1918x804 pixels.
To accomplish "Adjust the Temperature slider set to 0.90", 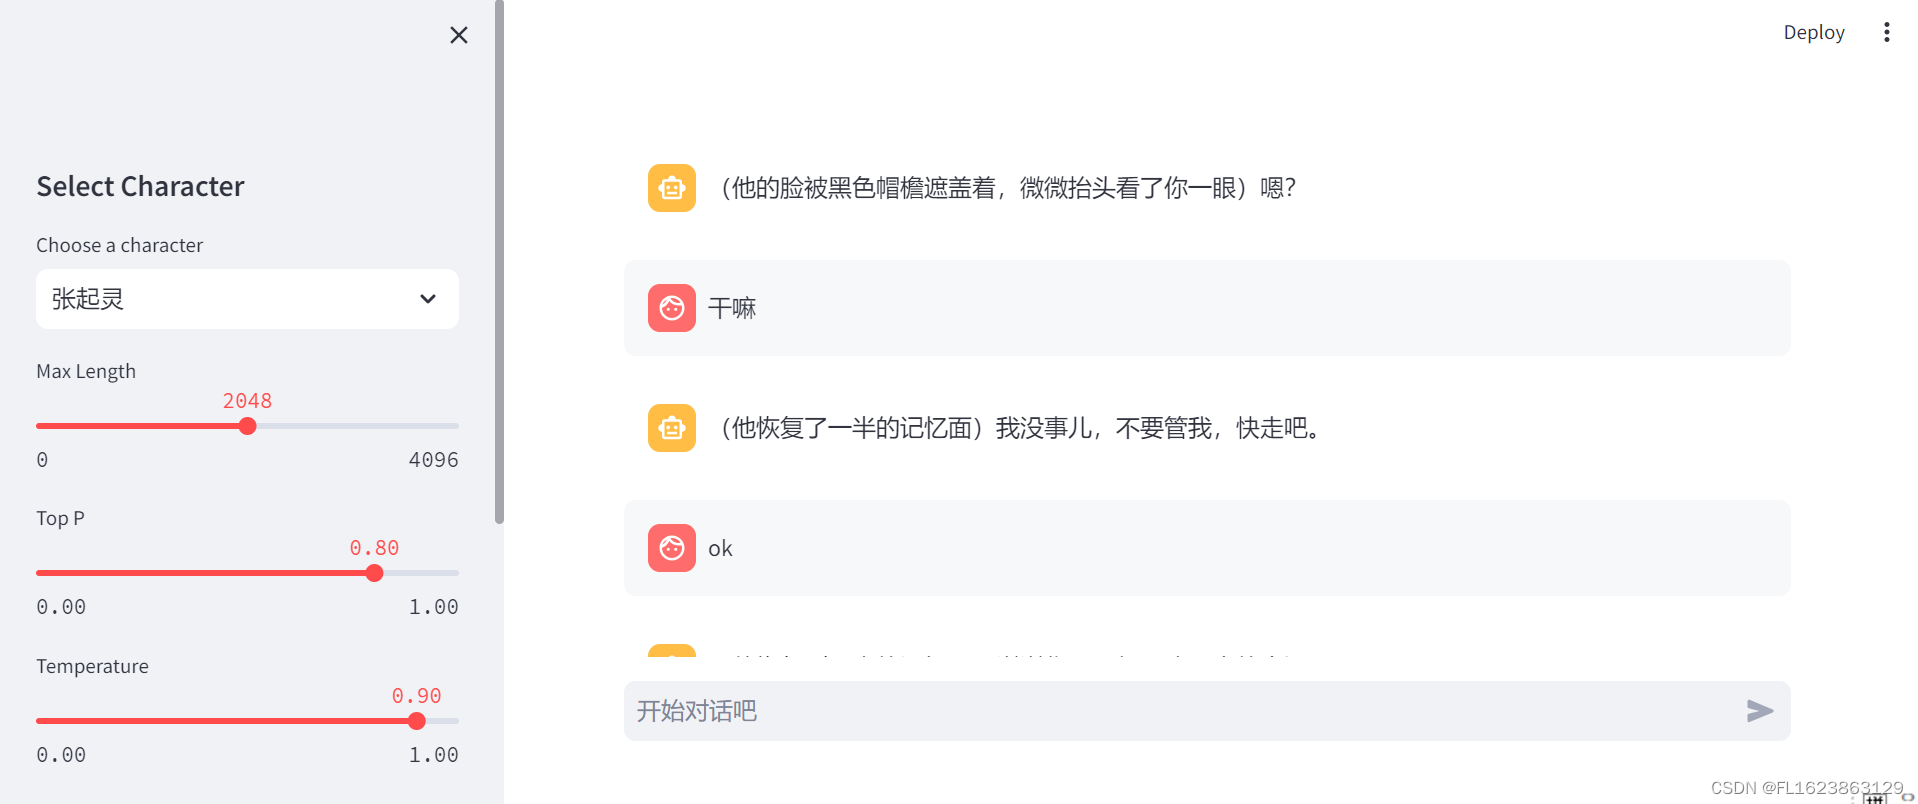I will [x=417, y=720].
